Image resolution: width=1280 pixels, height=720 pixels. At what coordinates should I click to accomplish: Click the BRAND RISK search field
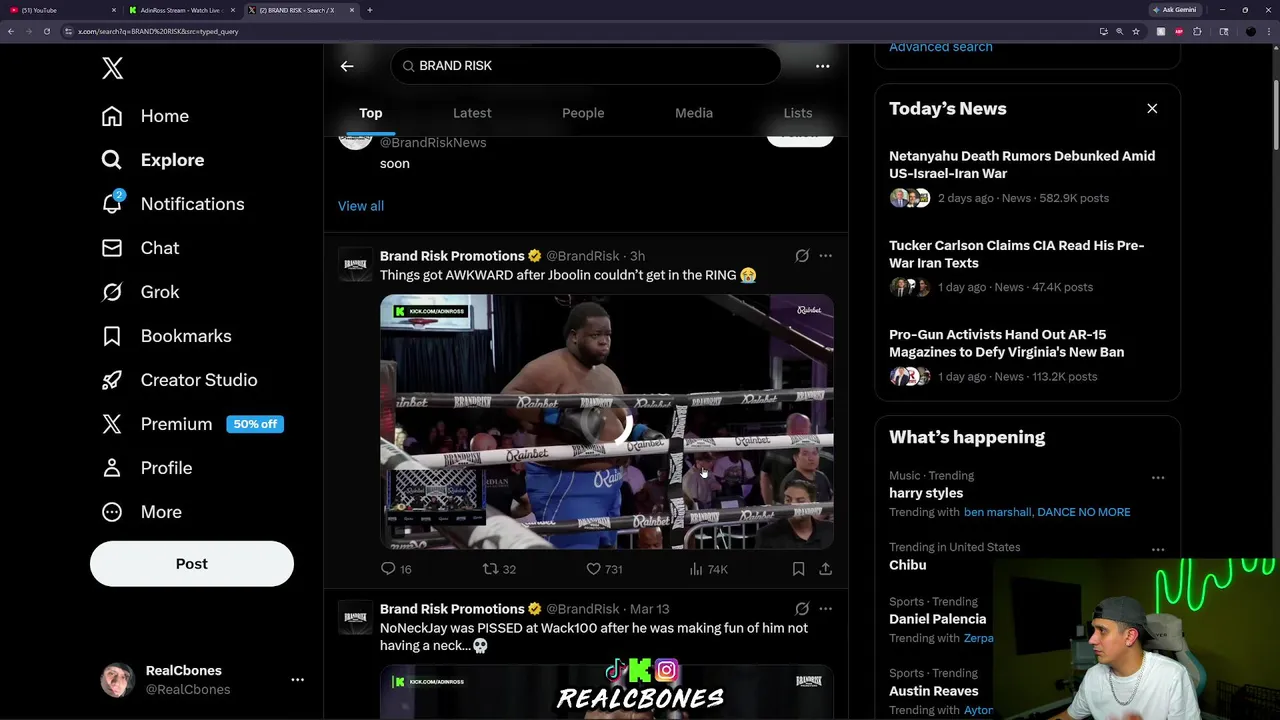586,66
